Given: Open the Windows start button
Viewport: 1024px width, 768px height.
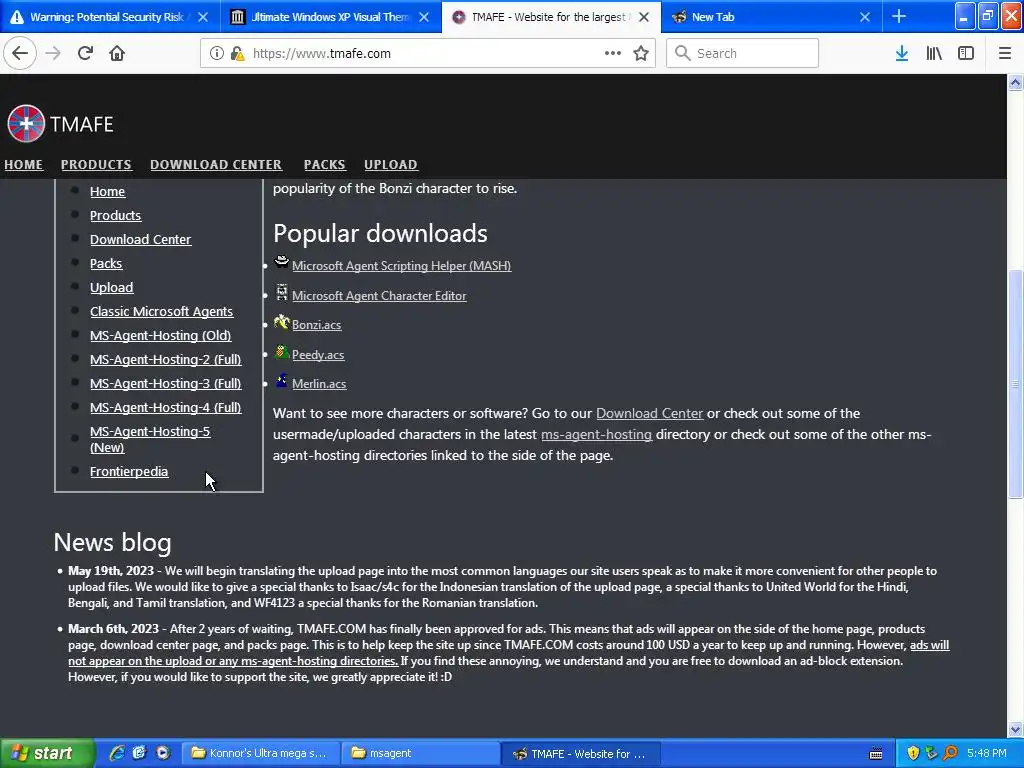Looking at the screenshot, I should 46,753.
